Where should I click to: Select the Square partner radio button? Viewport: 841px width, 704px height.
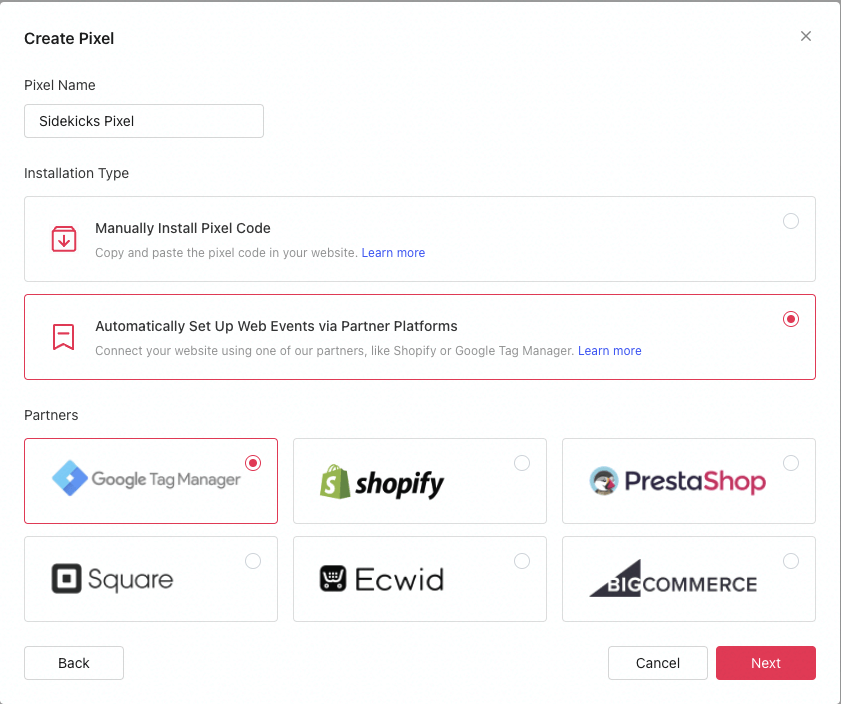[253, 561]
